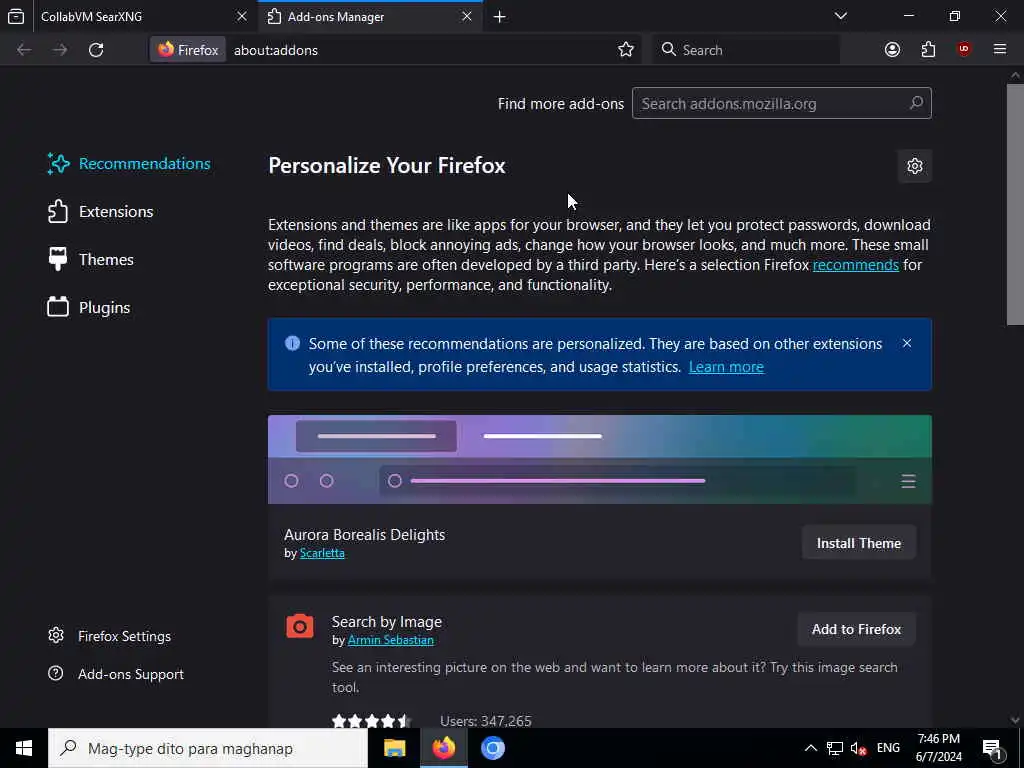Open the add-ons tools gear menu
1024x768 pixels.
[x=914, y=166]
